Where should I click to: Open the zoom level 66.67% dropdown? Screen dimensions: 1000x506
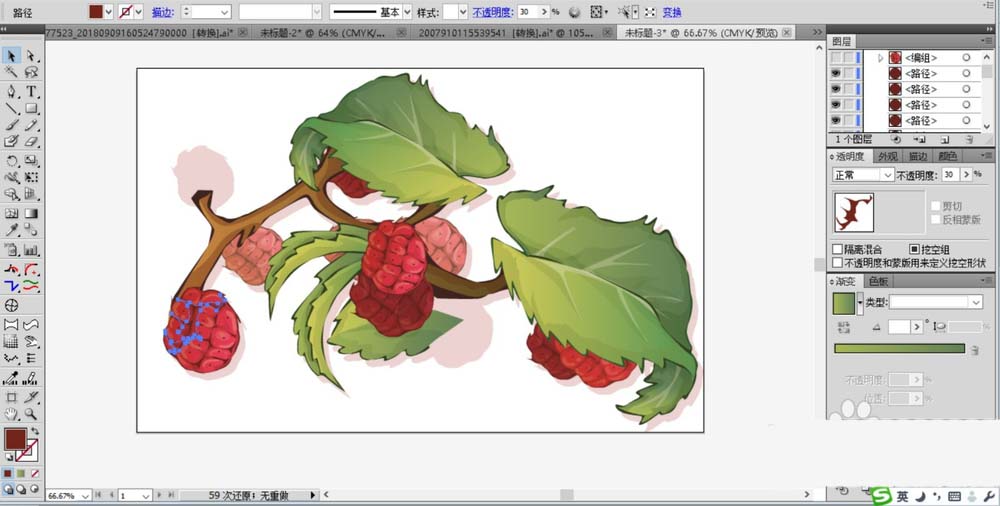pos(85,495)
